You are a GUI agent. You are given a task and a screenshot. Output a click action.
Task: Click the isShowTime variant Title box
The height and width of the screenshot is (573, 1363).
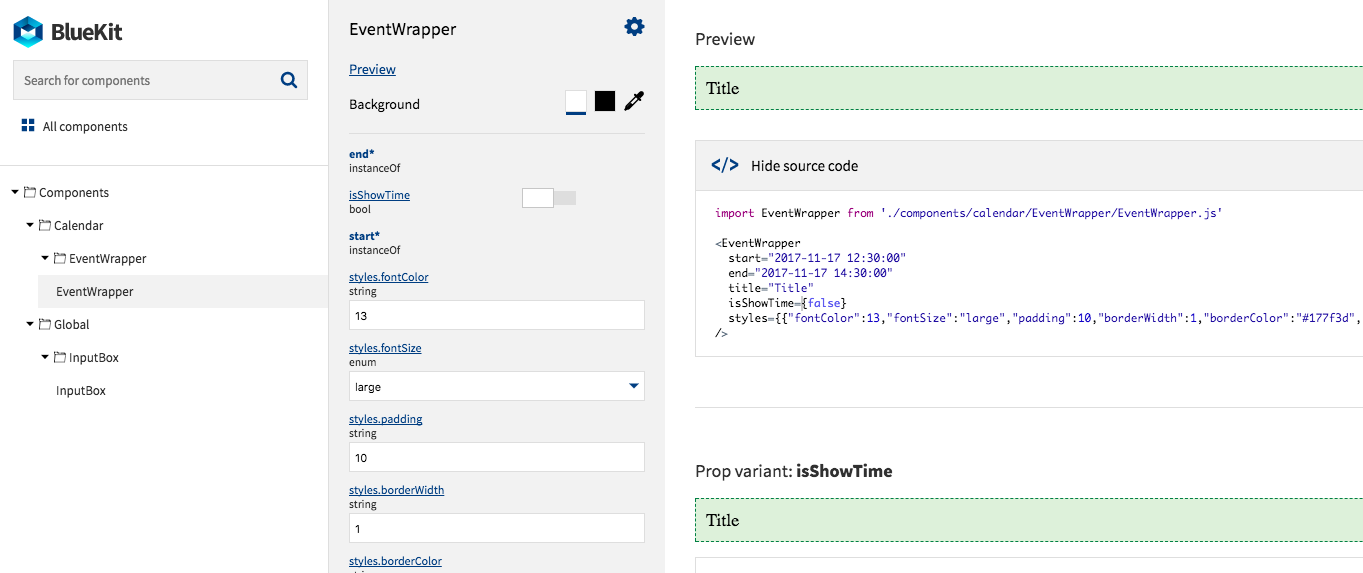tap(1029, 520)
